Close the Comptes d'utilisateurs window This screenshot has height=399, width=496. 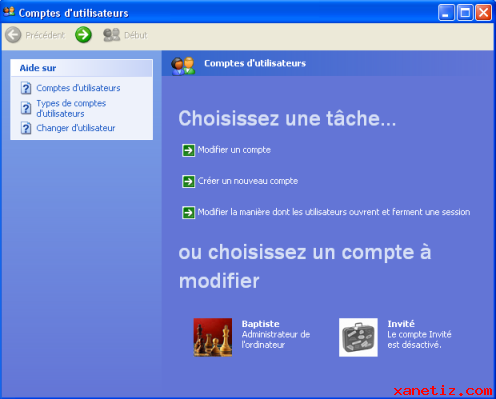(x=484, y=13)
